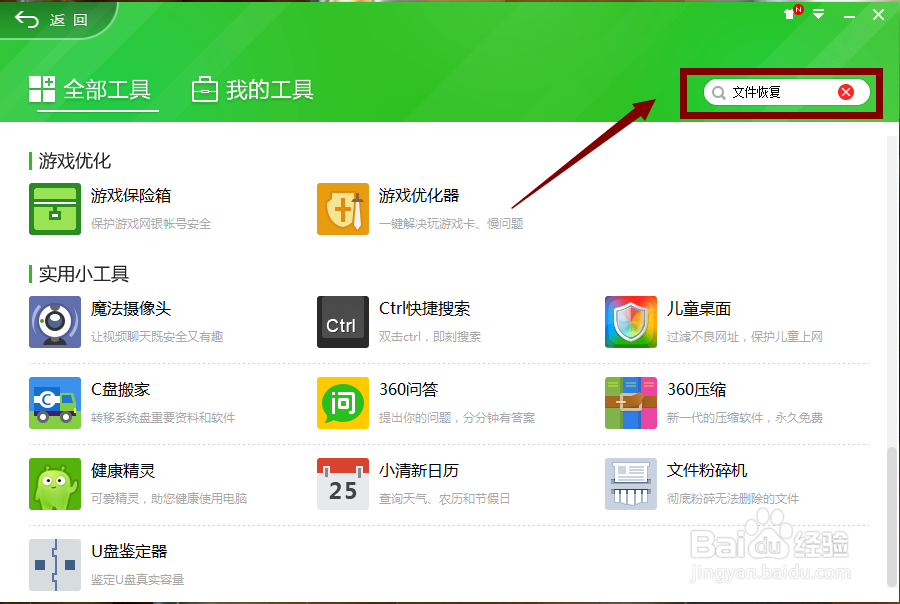Screen dimensions: 900x604
Task: Click the magnifier search icon
Action: (719, 92)
